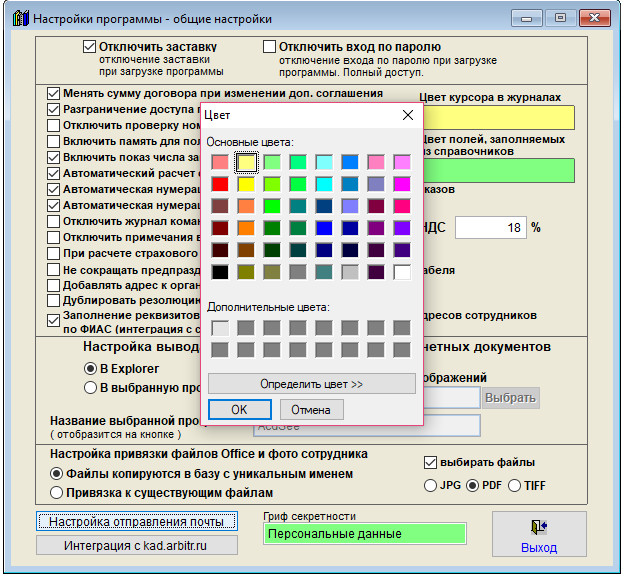The image size is (624, 578).
Task: Click Отмена to cancel color selection
Action: click(311, 409)
